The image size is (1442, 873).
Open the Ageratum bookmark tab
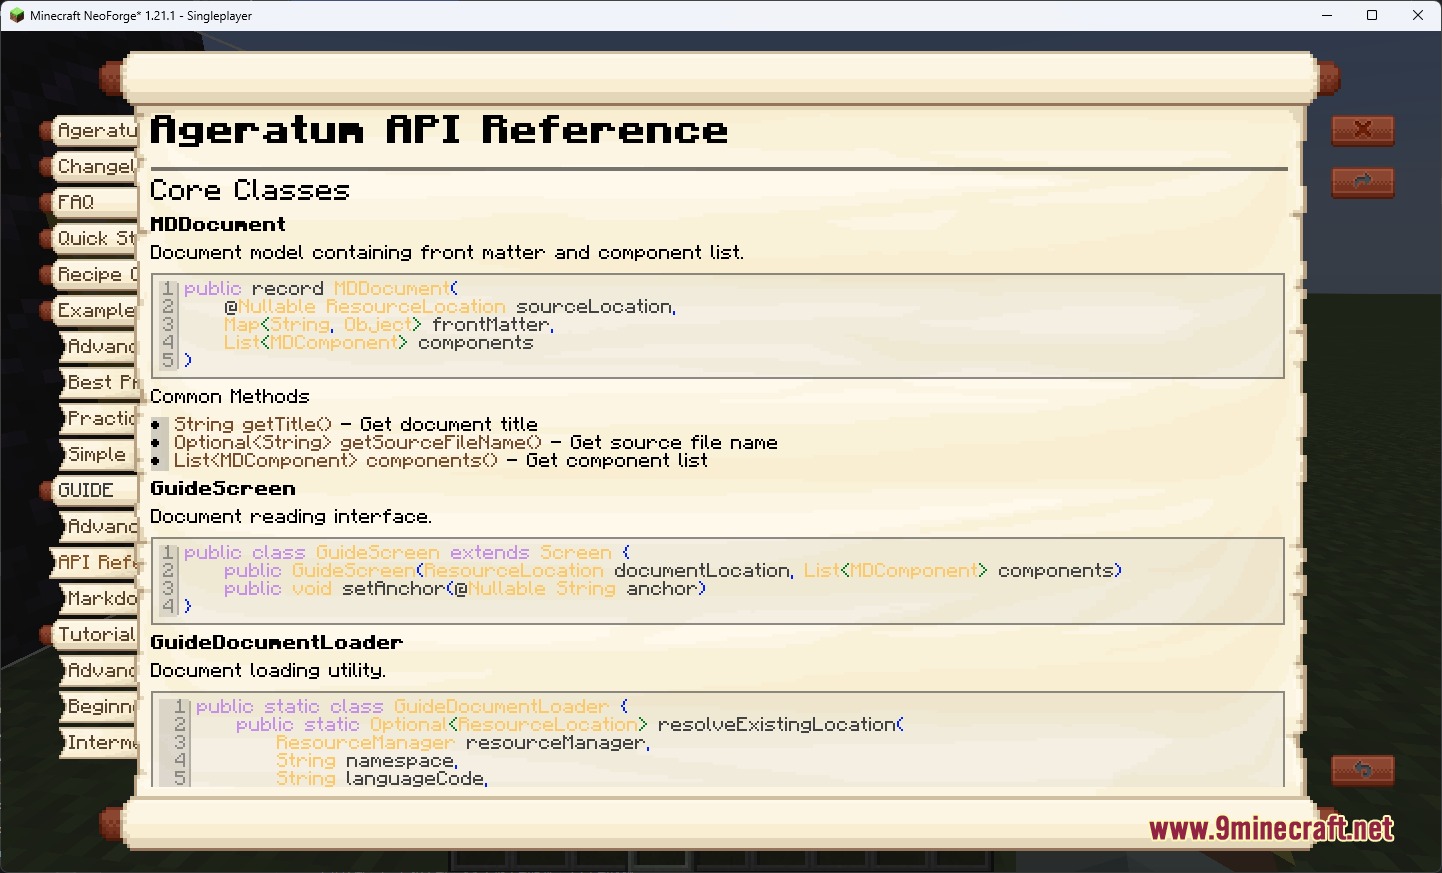(90, 131)
